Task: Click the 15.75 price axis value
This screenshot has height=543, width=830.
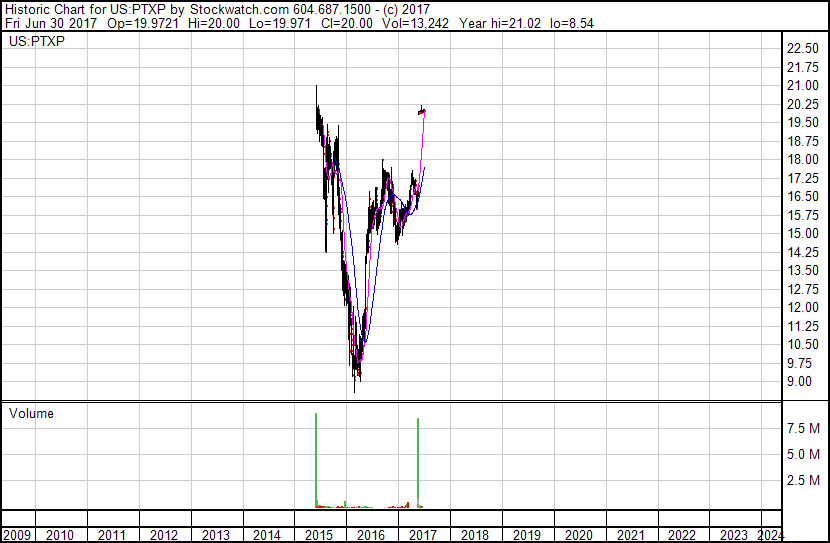Action: [x=803, y=215]
